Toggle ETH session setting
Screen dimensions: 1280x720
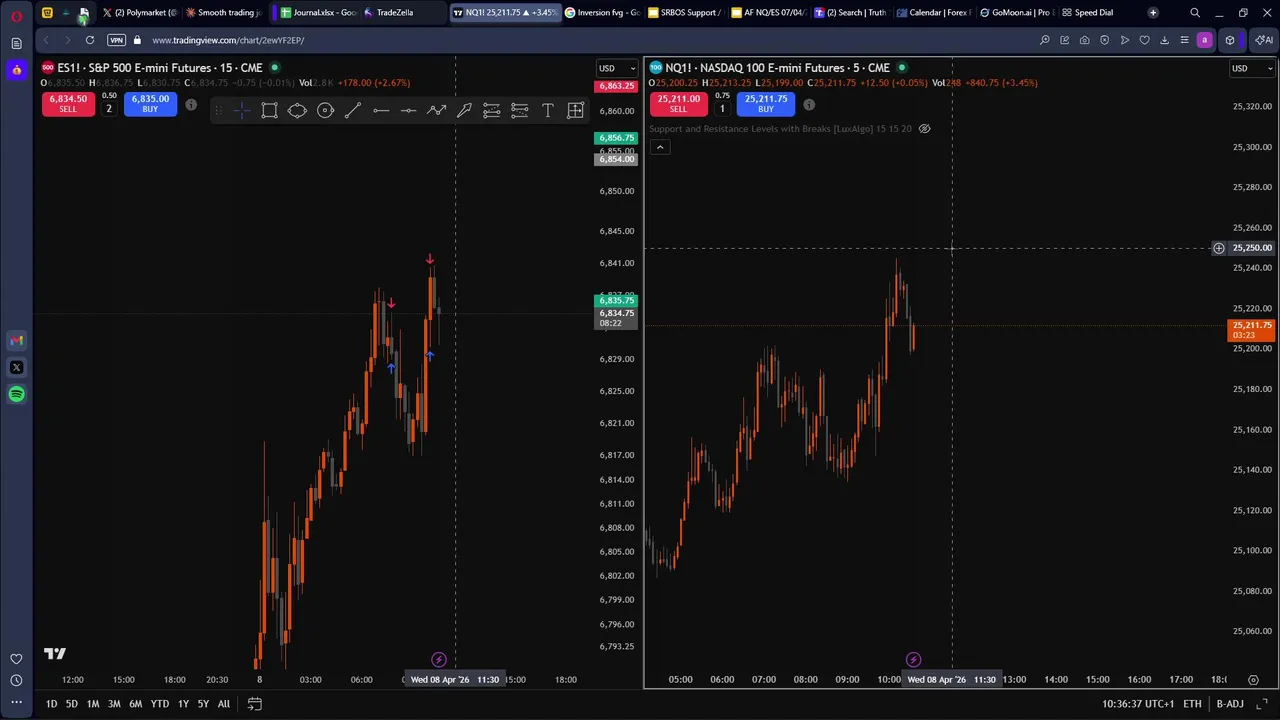[1192, 704]
